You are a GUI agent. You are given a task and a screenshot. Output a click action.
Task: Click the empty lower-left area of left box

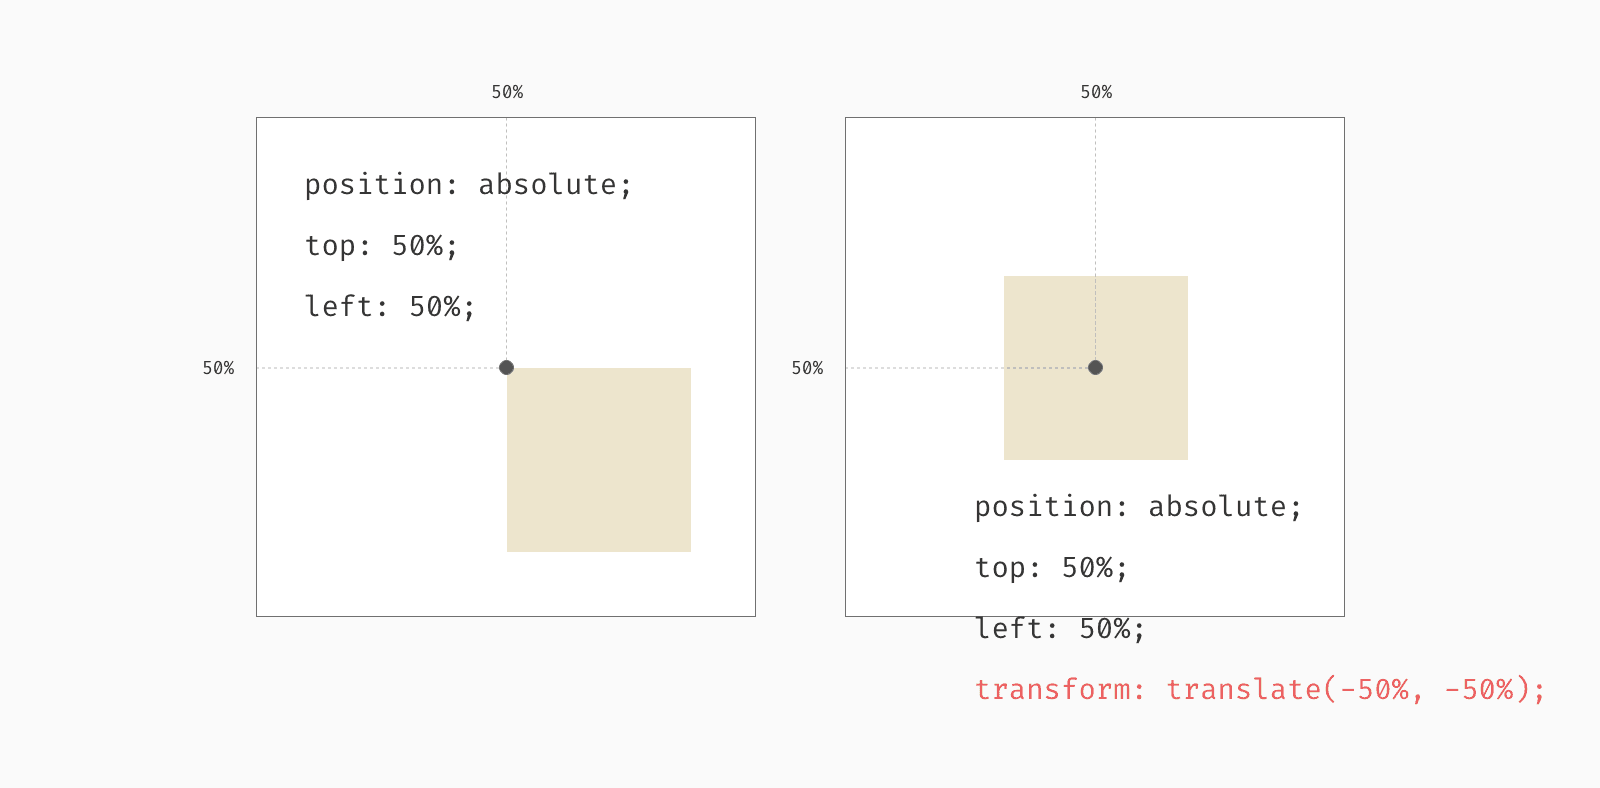click(381, 492)
